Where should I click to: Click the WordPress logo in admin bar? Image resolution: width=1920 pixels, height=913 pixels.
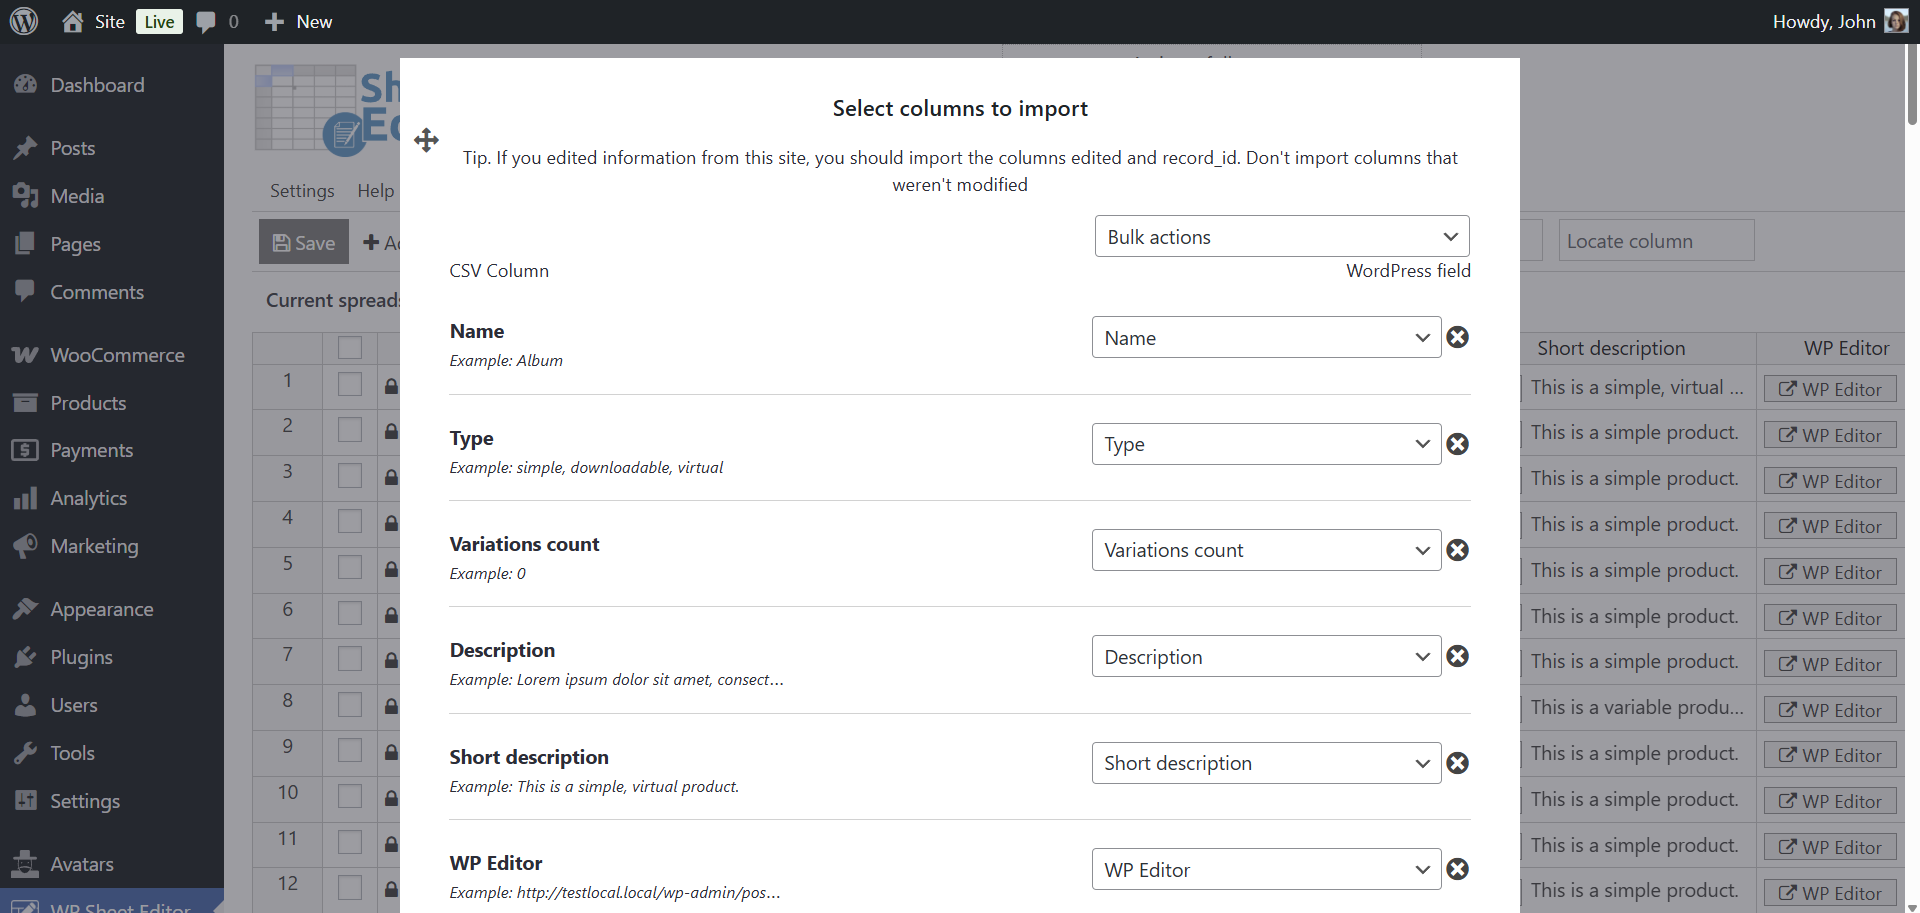point(24,21)
